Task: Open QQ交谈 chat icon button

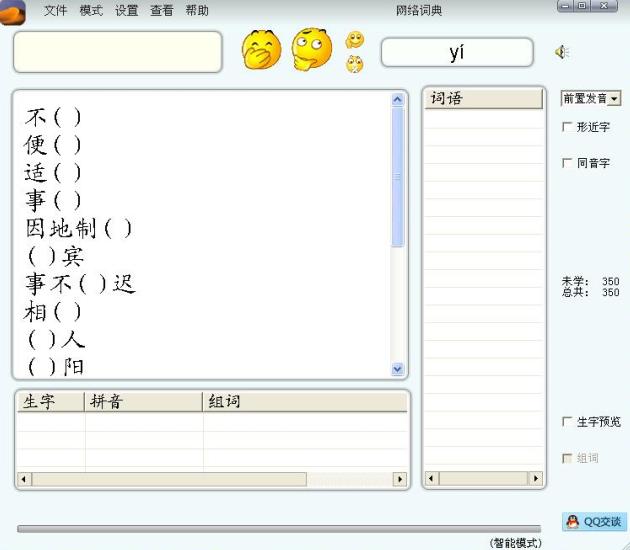Action: [594, 522]
